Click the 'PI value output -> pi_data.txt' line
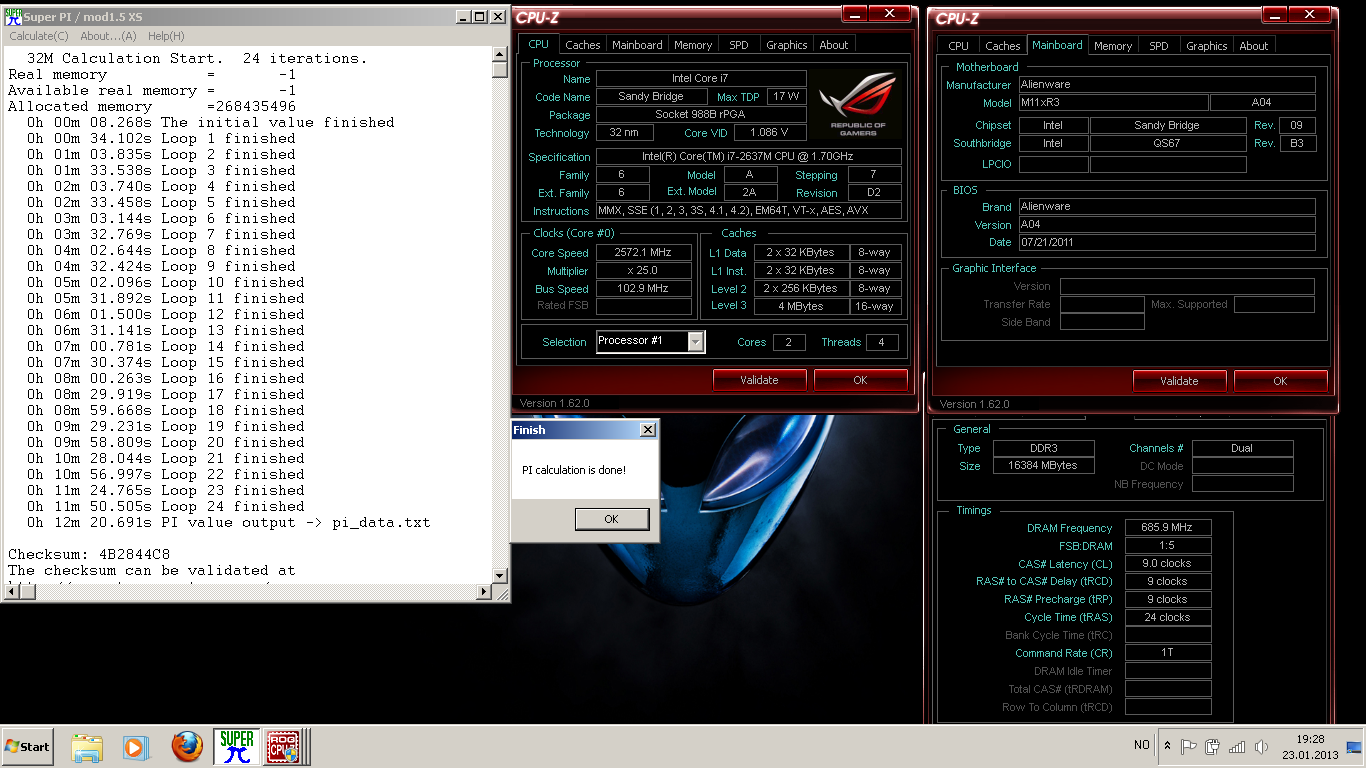 tap(228, 522)
